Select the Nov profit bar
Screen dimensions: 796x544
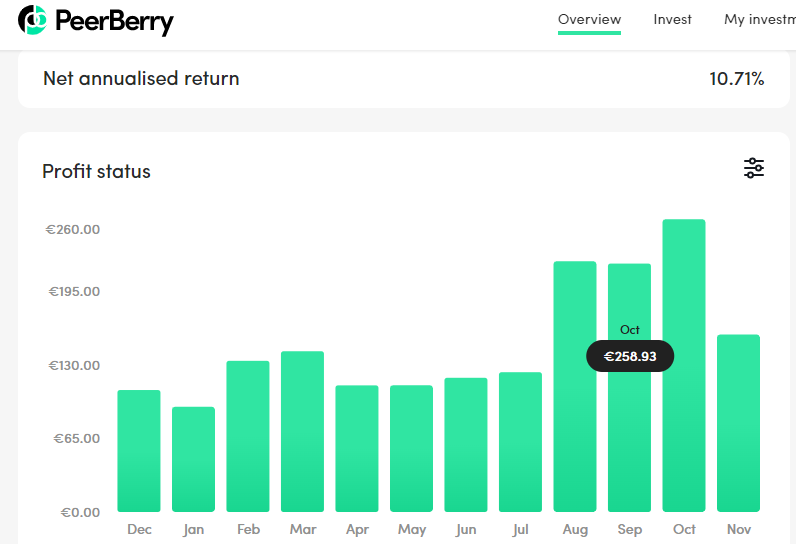coord(739,423)
